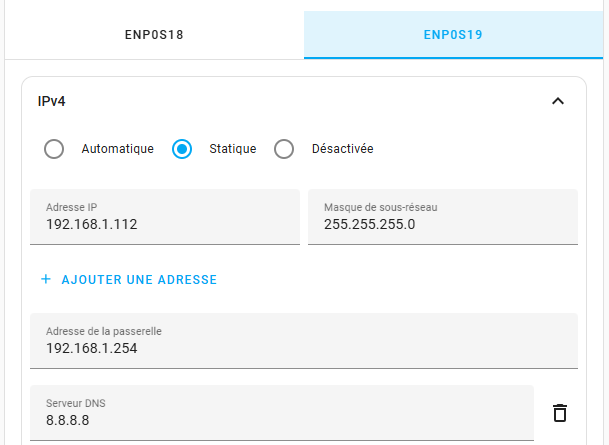Viewport: 609px width, 445px height.
Task: Switch to the ENP0S18 tab
Action: (x=154, y=35)
